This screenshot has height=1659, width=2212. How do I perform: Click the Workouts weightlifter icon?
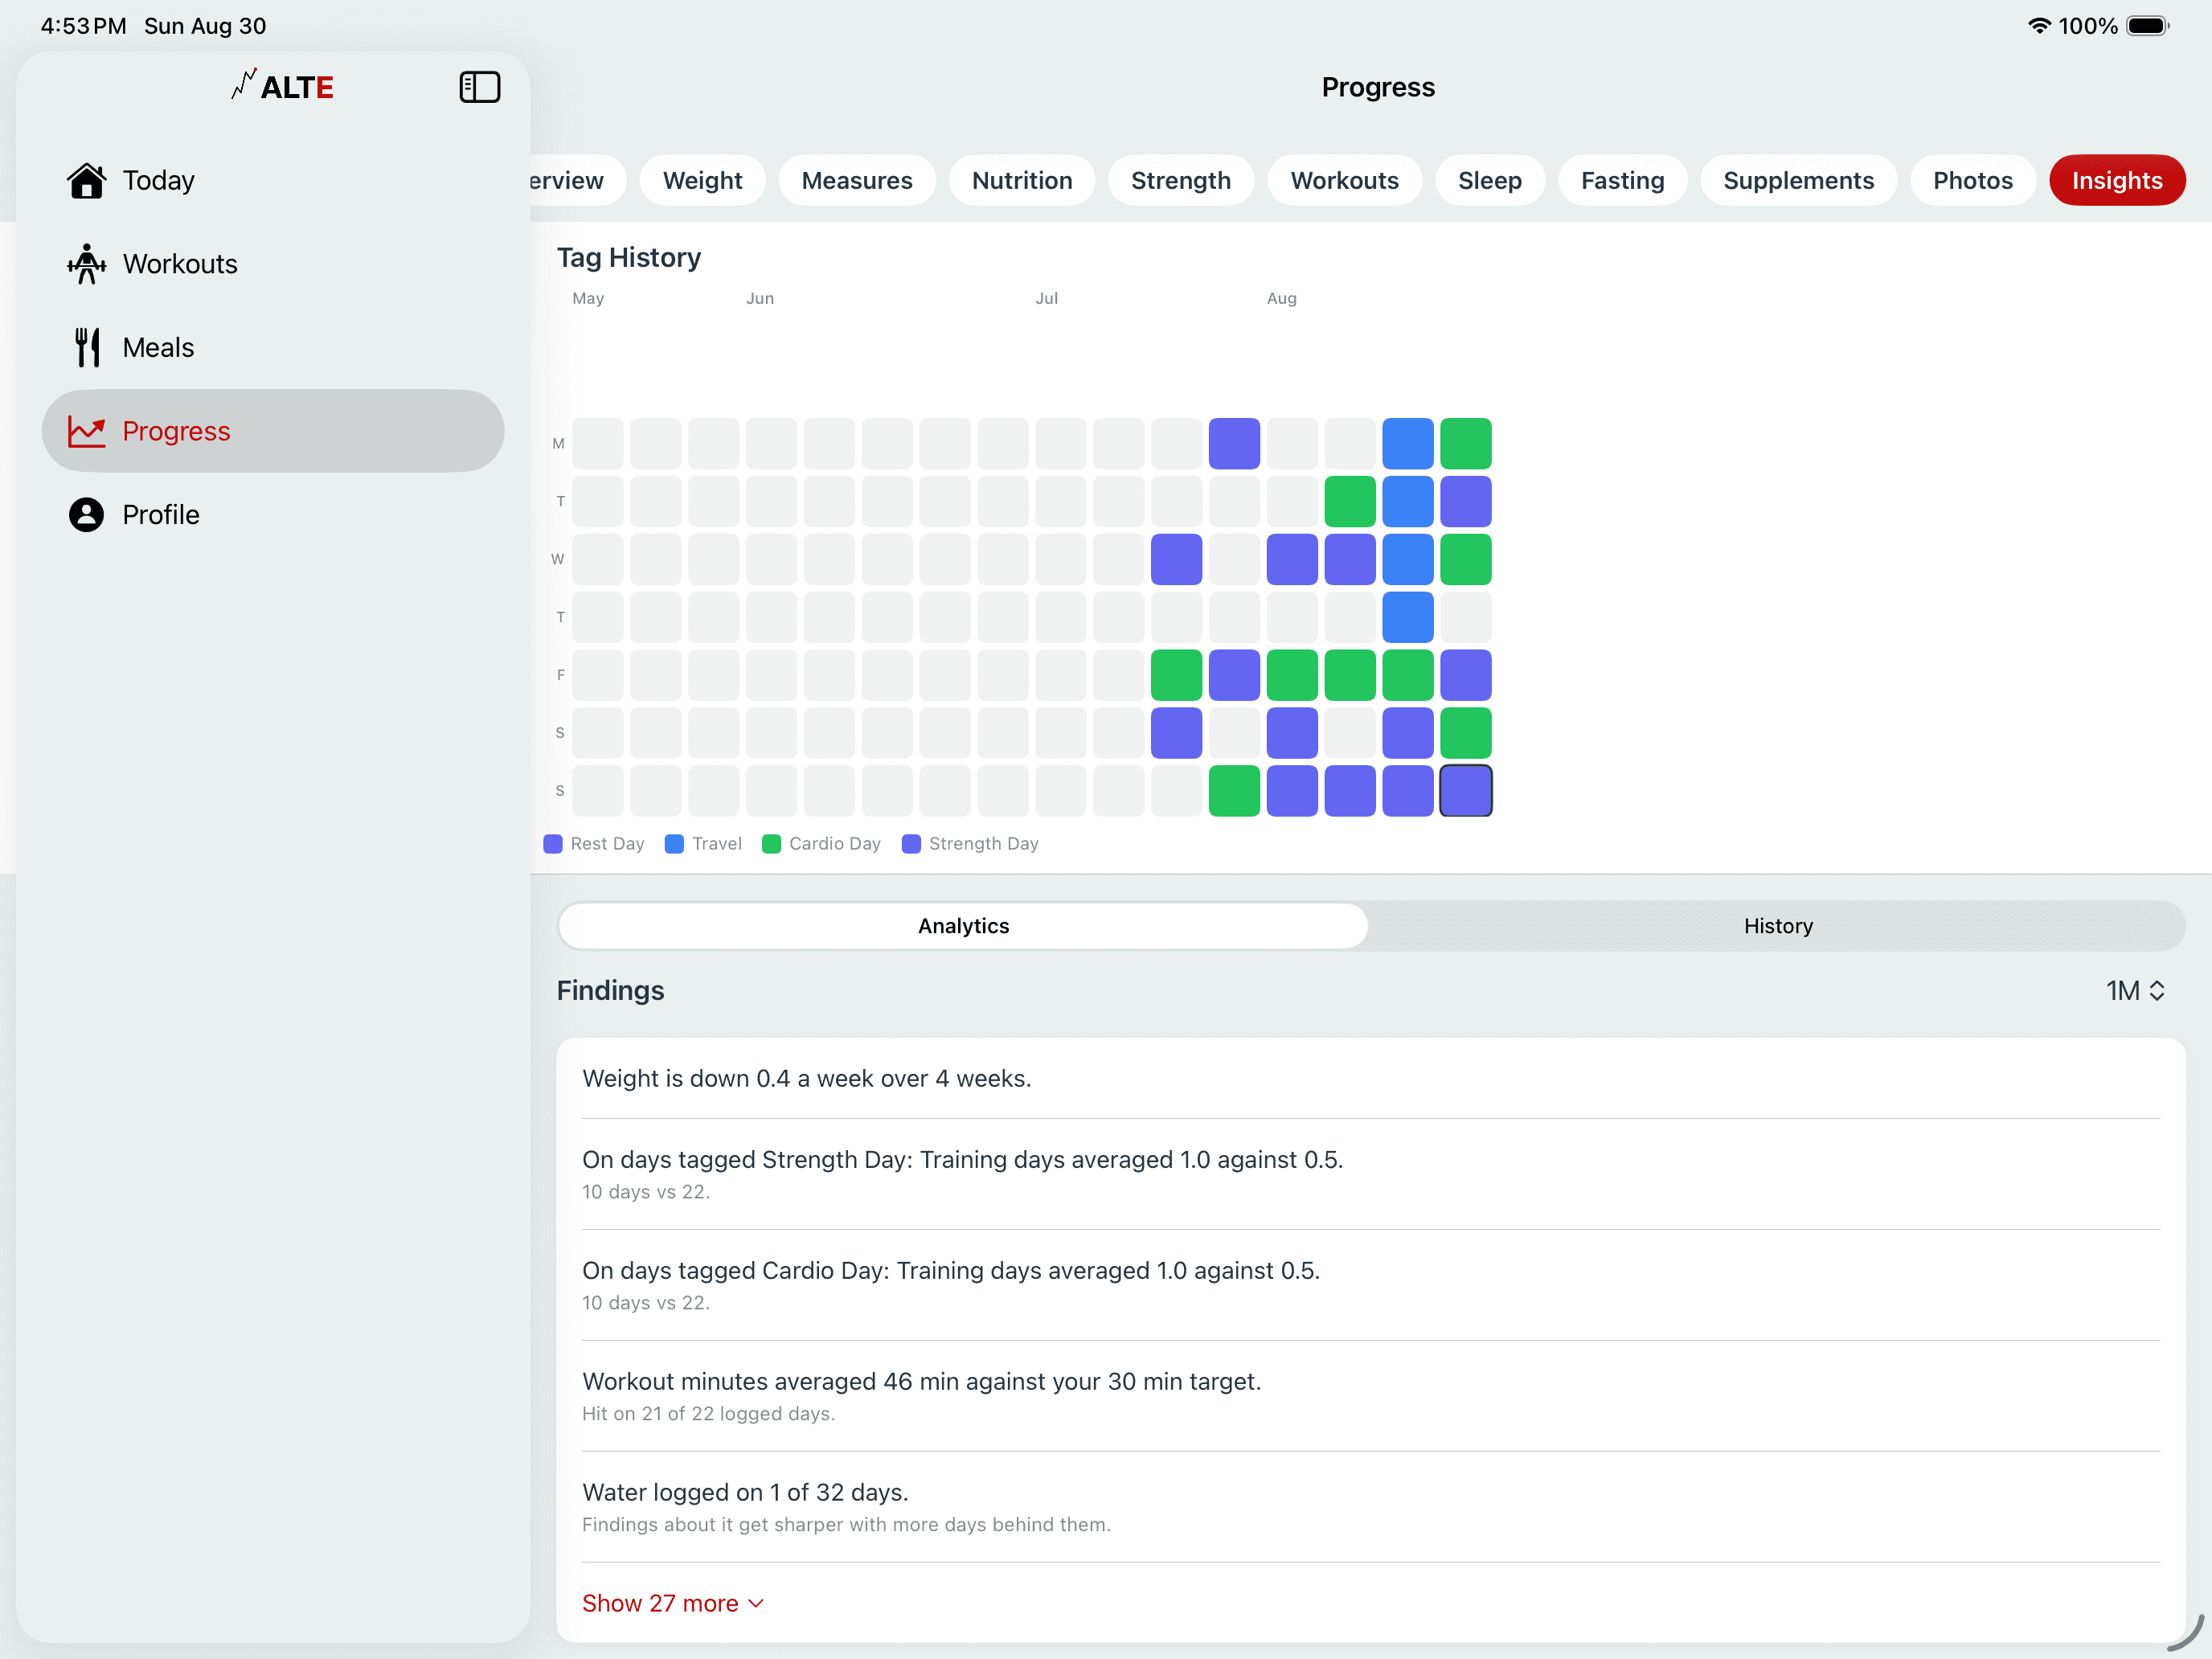[86, 264]
